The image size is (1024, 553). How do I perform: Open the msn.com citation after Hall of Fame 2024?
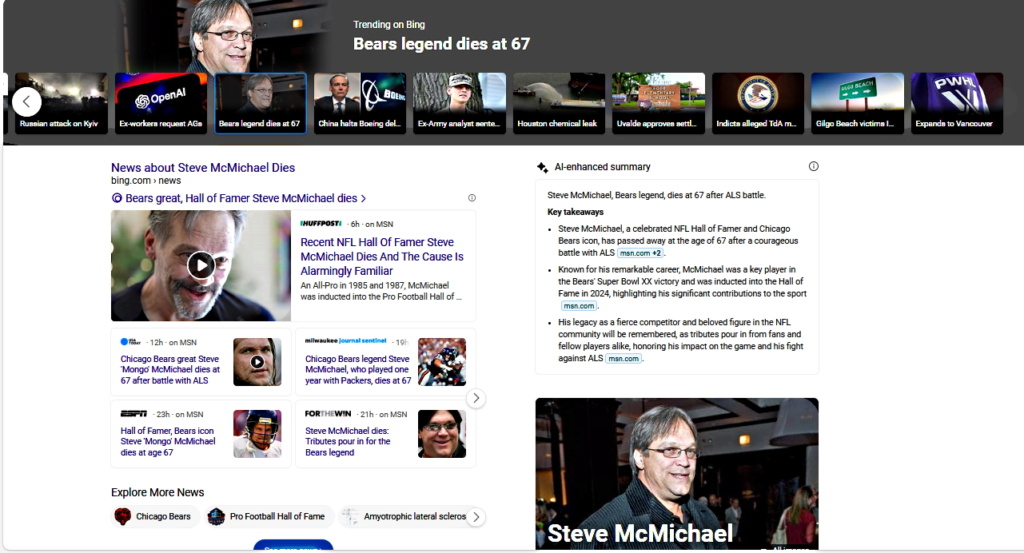pos(579,306)
